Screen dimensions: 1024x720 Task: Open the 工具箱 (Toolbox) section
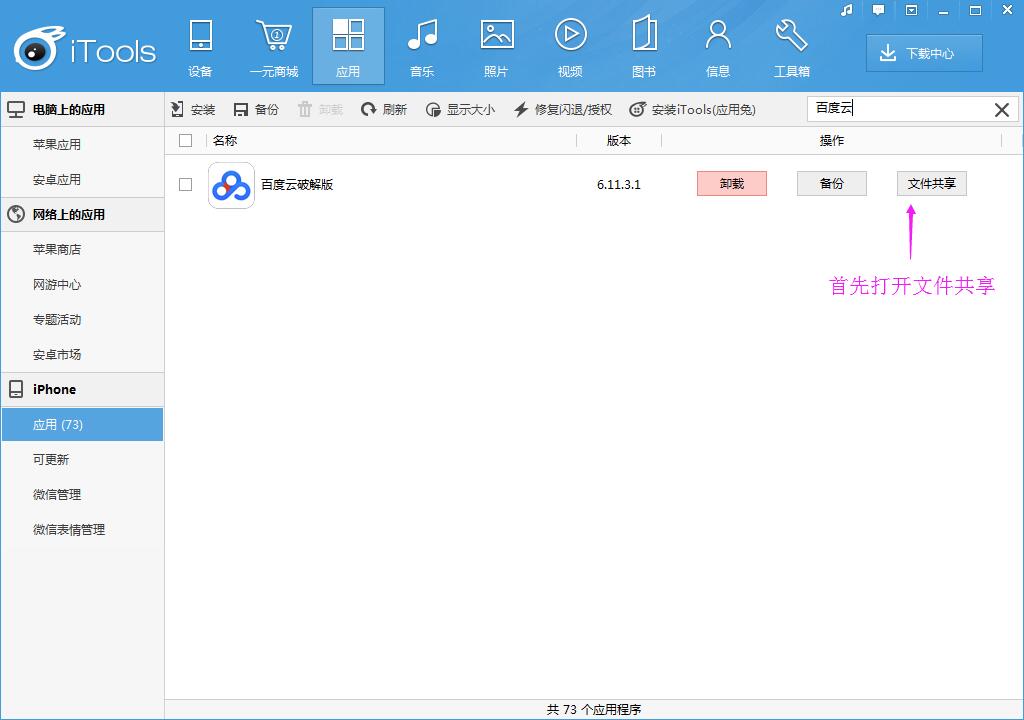click(792, 46)
